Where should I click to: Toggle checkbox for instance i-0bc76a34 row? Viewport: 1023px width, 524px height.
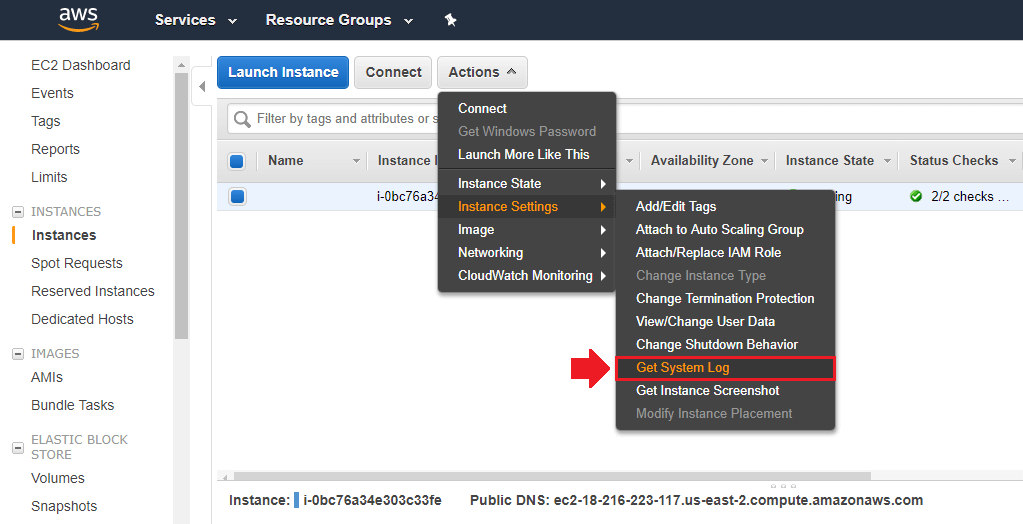pyautogui.click(x=237, y=196)
